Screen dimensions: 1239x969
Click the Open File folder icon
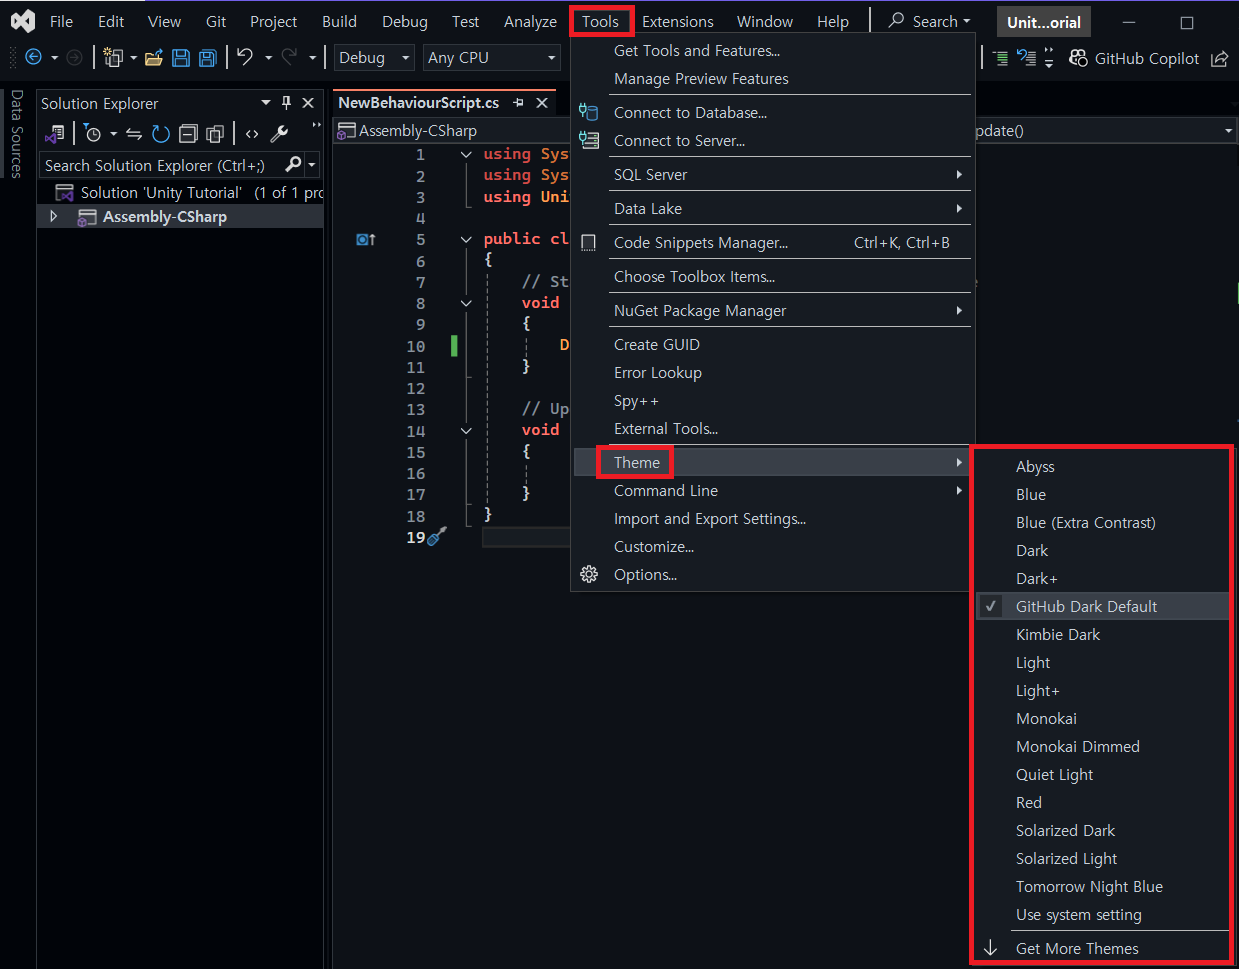point(154,58)
